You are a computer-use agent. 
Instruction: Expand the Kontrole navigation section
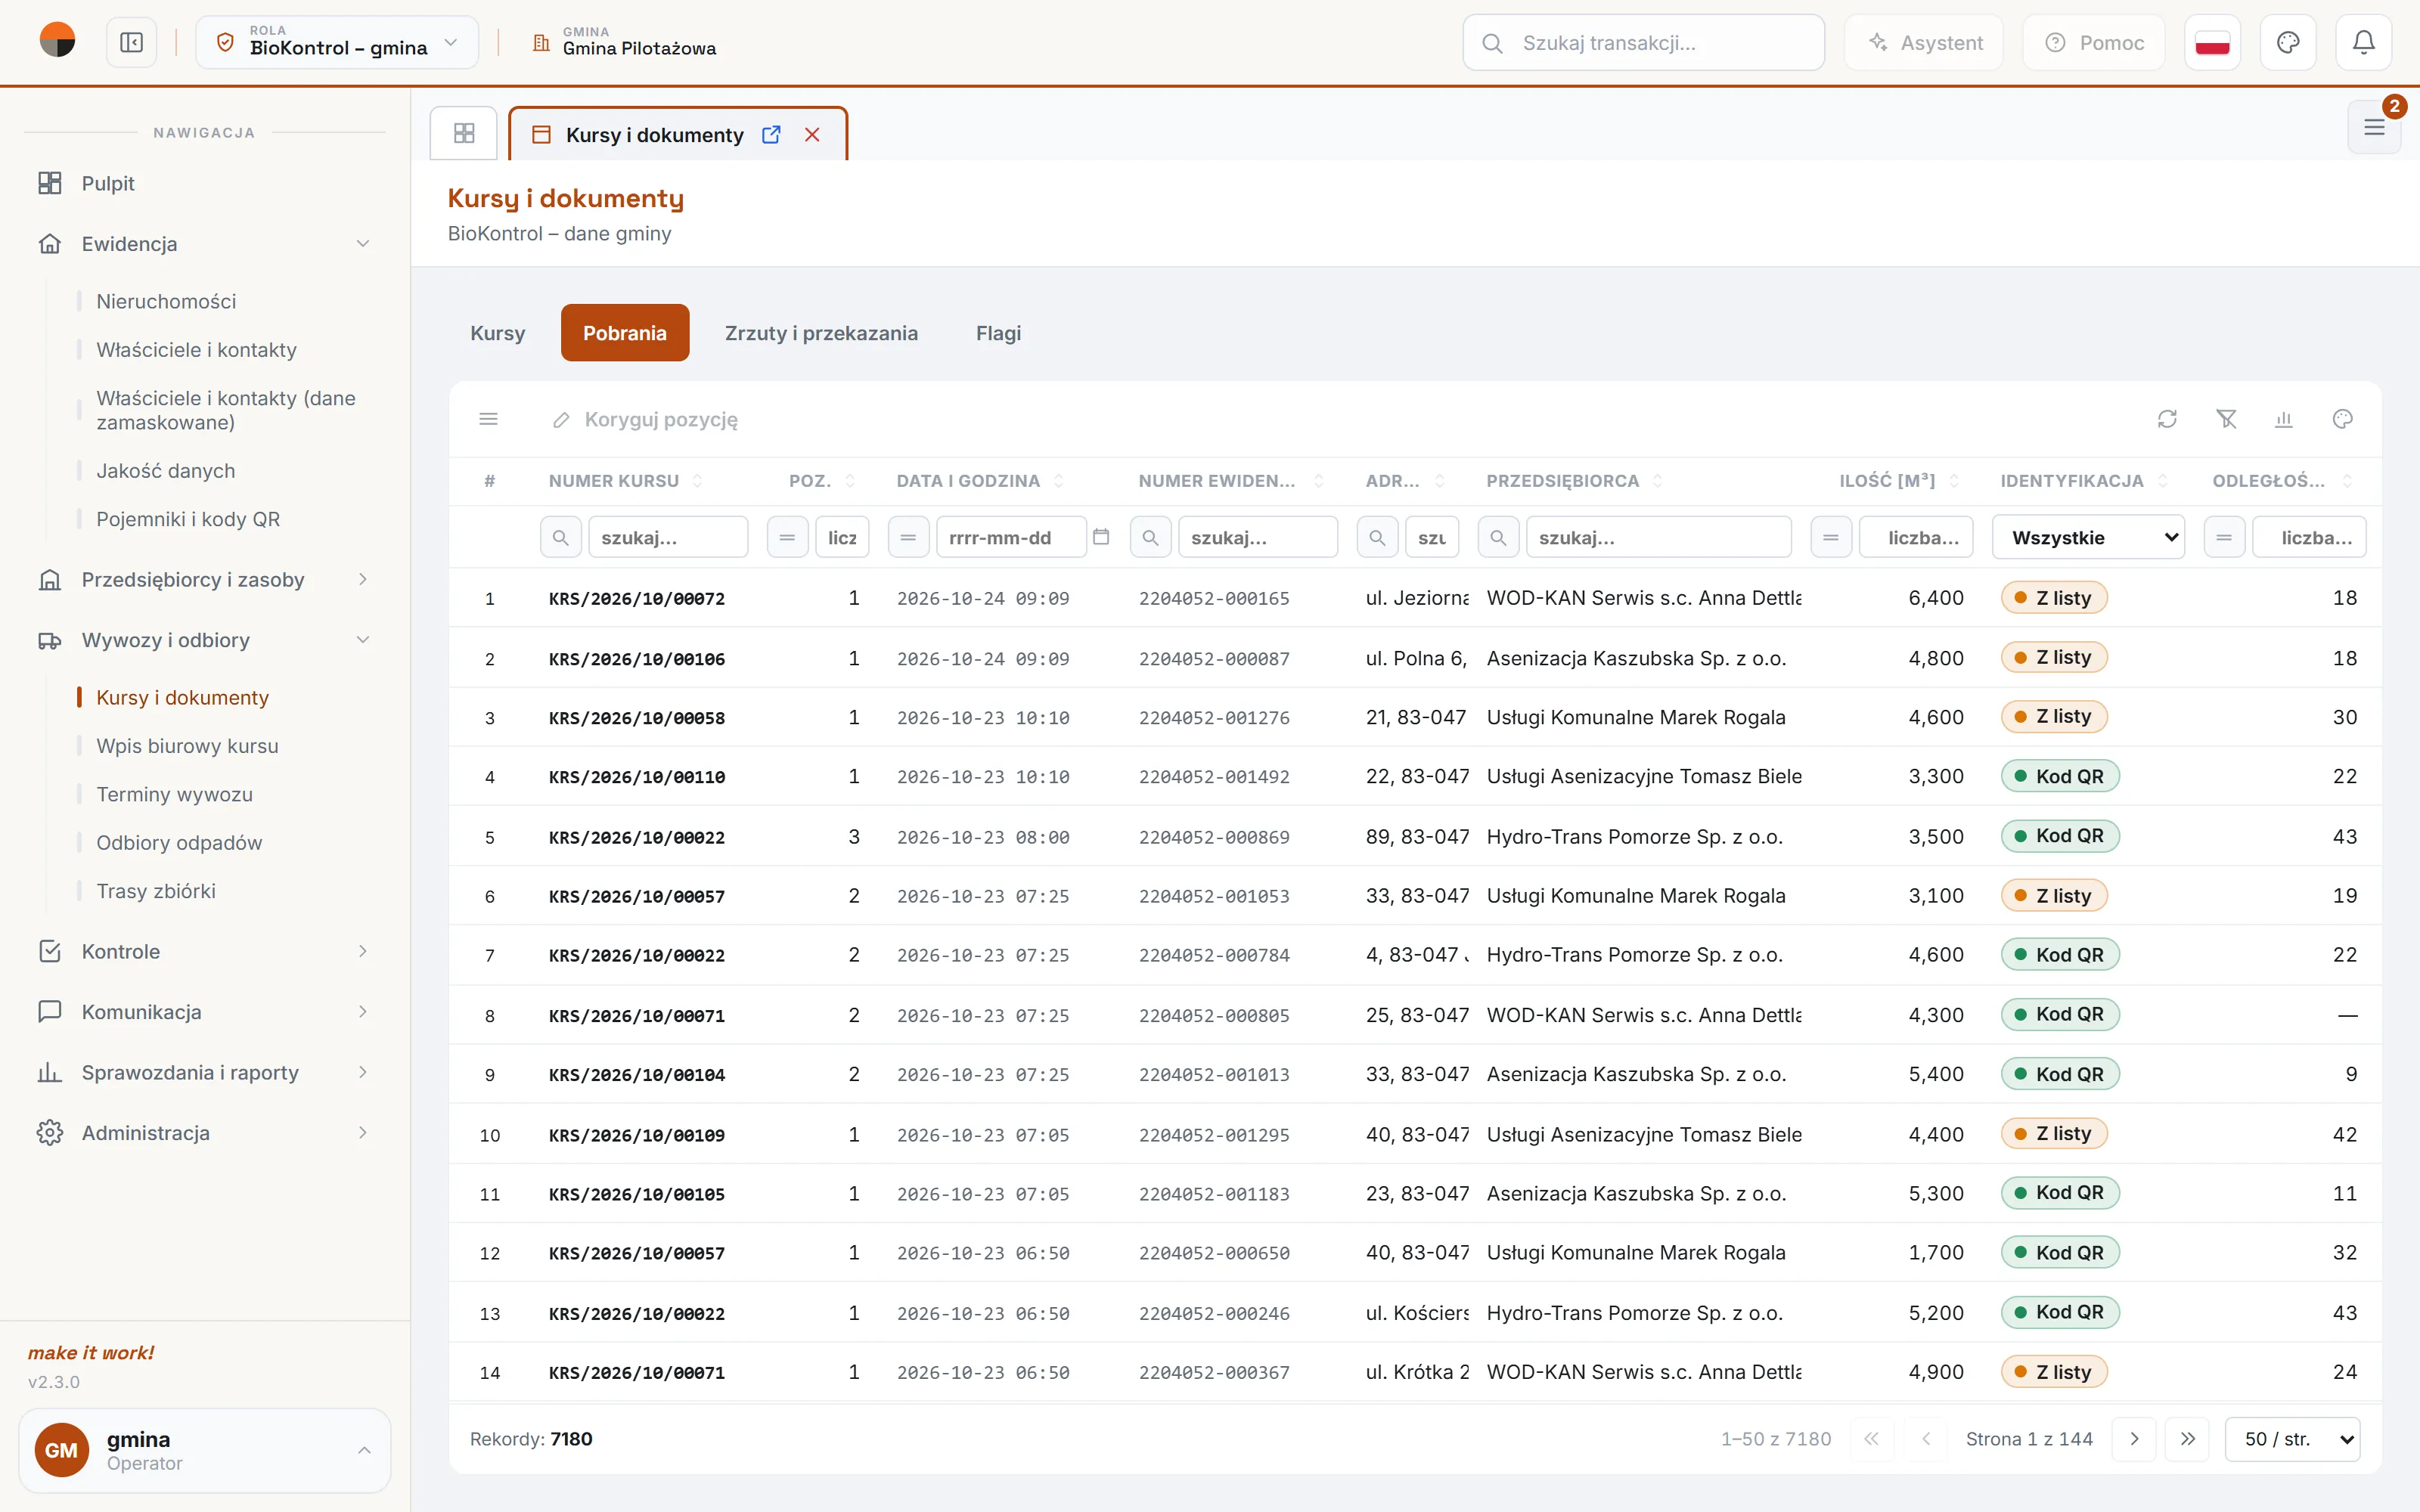point(204,952)
